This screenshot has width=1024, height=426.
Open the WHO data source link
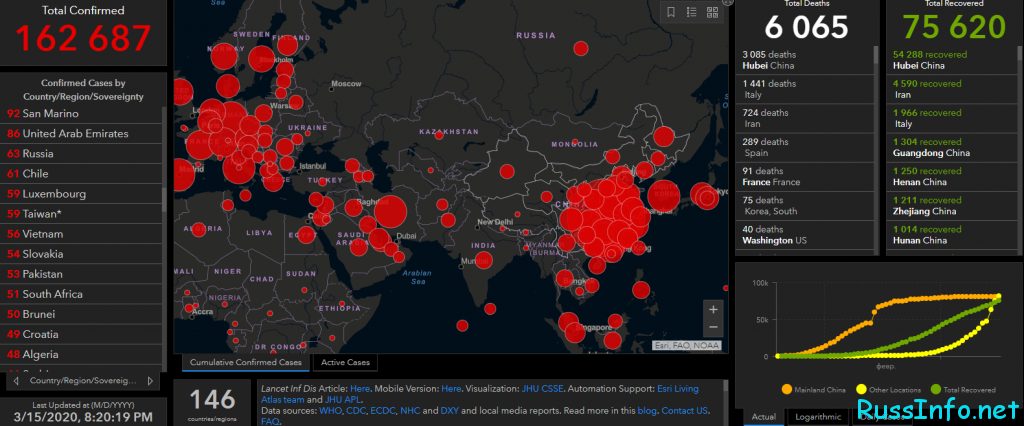(x=328, y=411)
